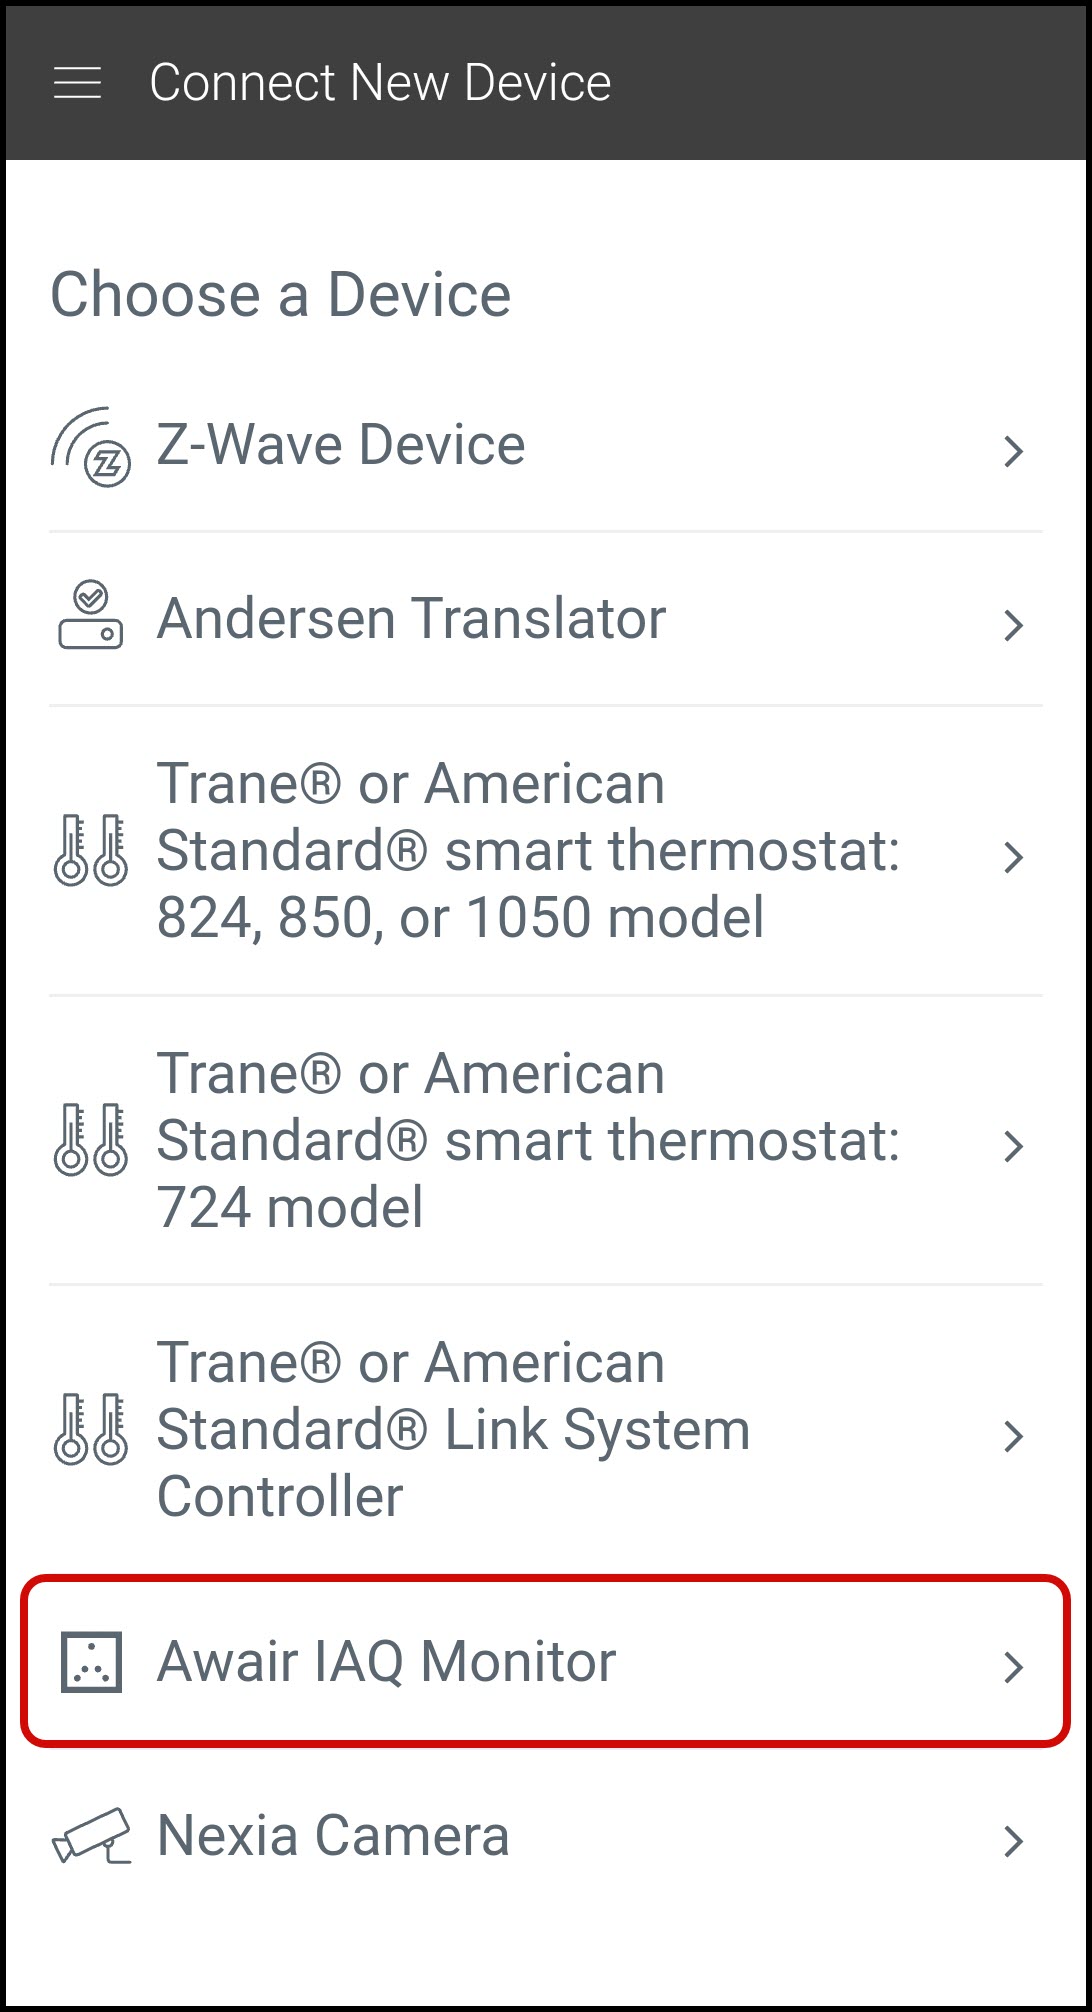Tap the Nexia Camera icon
Image resolution: width=1092 pixels, height=2012 pixels.
pos(91,1836)
